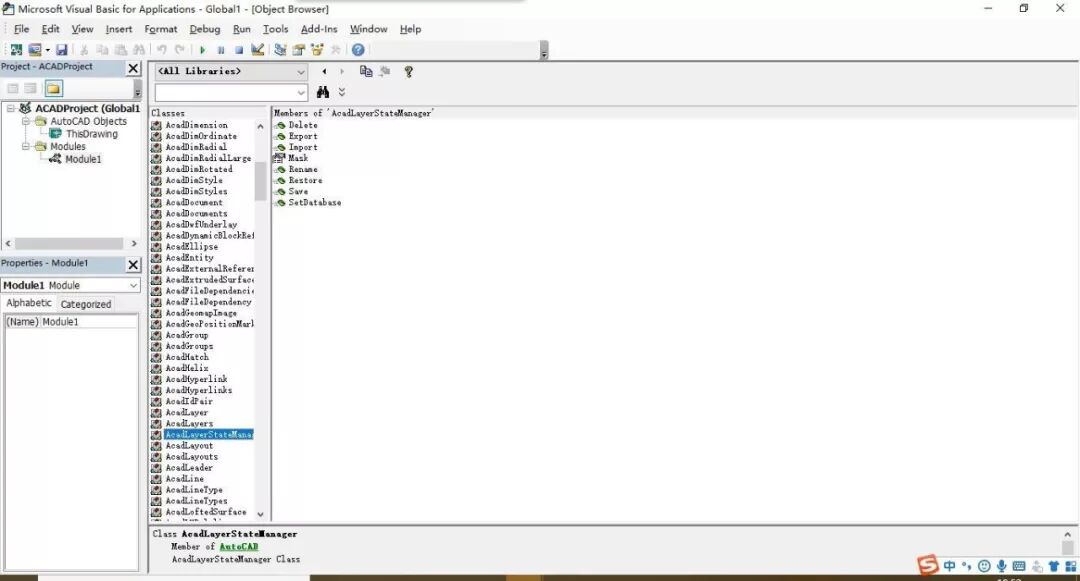
Task: Select the Delete member
Action: pyautogui.click(x=302, y=125)
